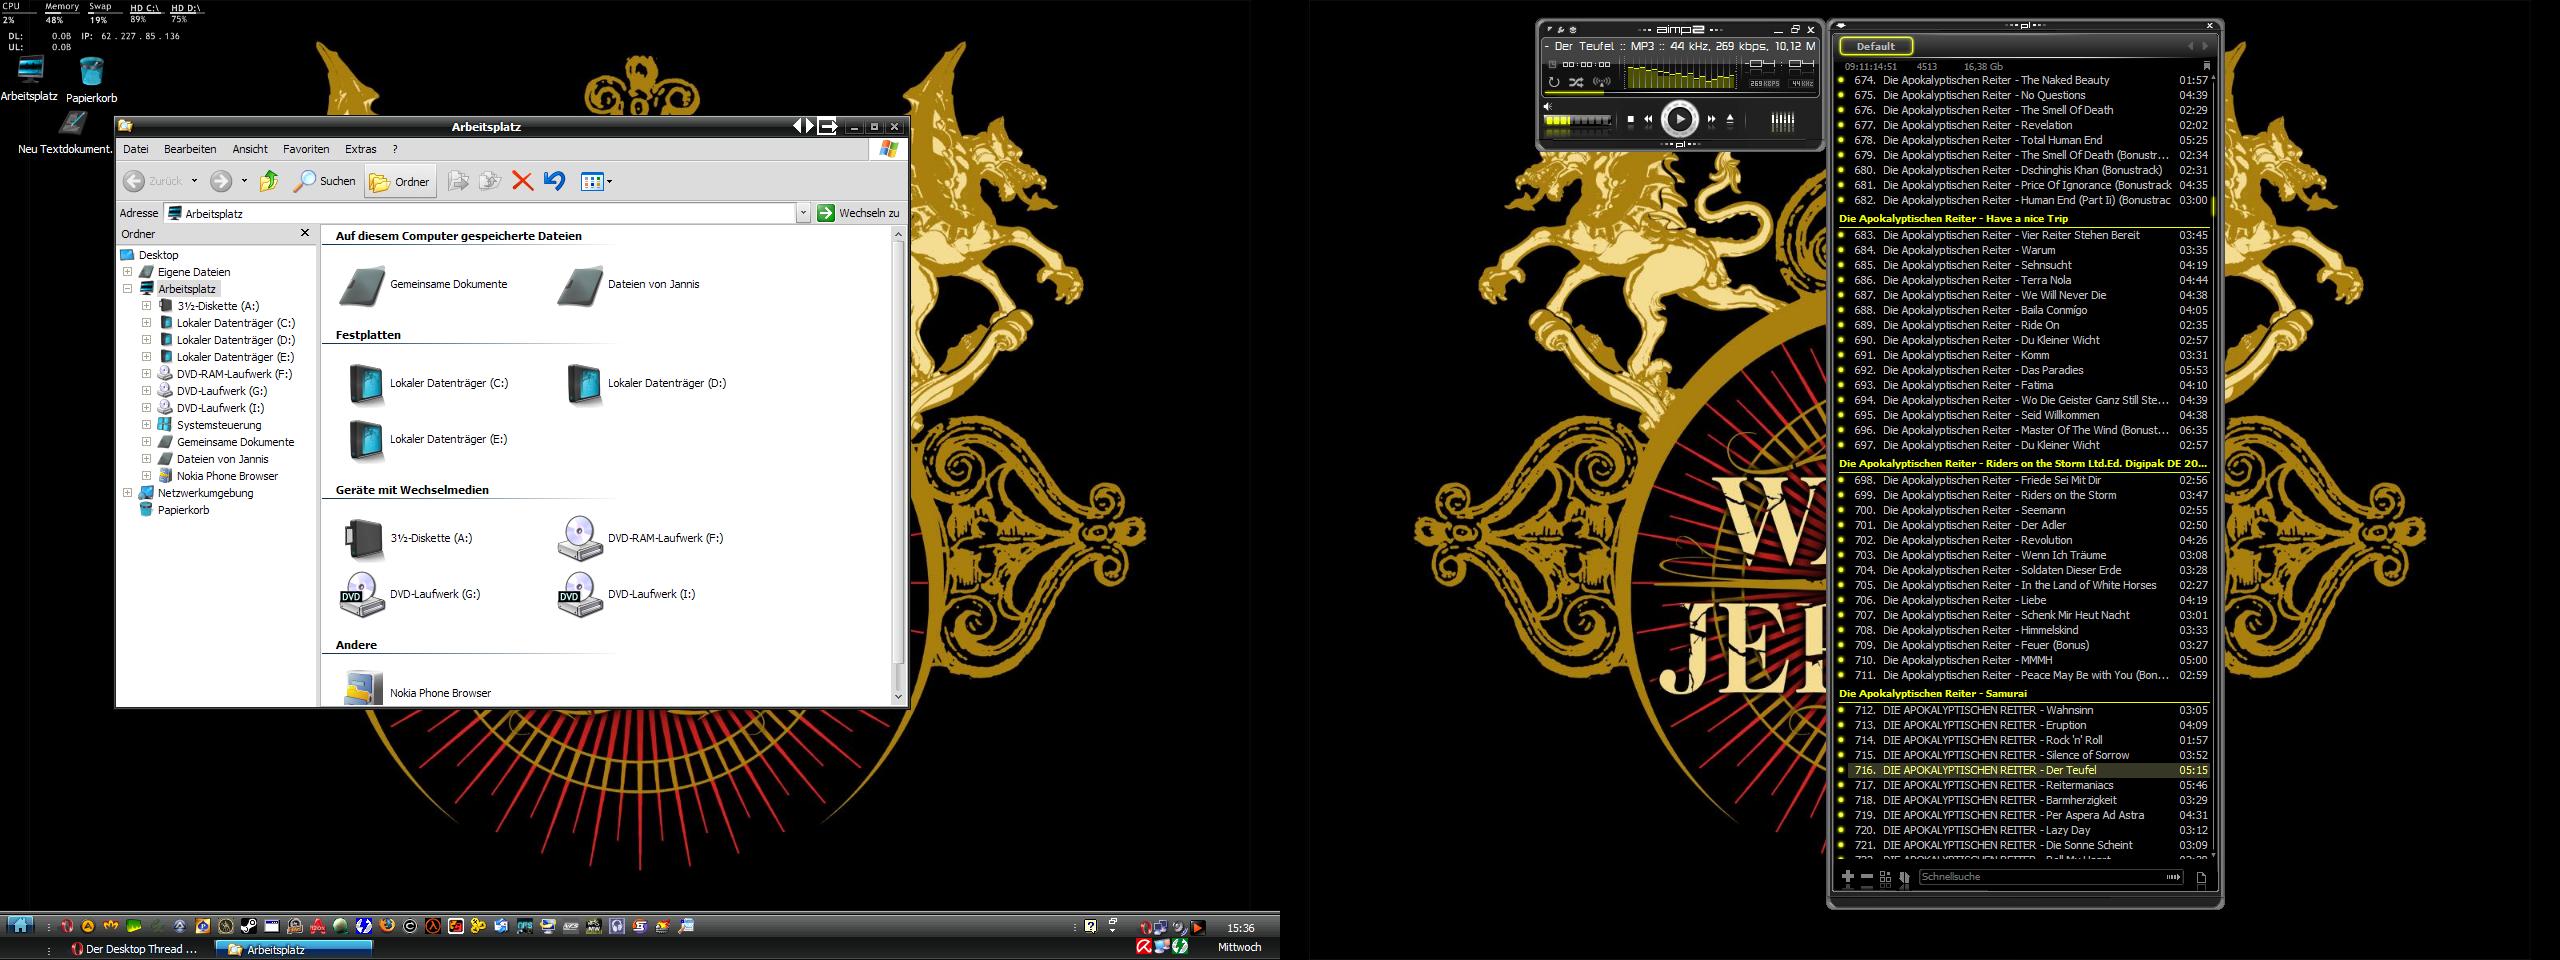
Task: Click the red Delete X toolbar icon
Action: tap(521, 181)
